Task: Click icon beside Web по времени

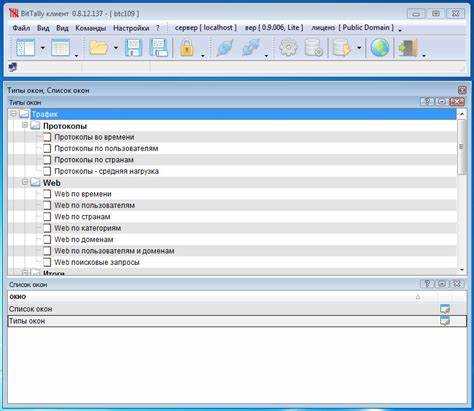Action: click(47, 194)
